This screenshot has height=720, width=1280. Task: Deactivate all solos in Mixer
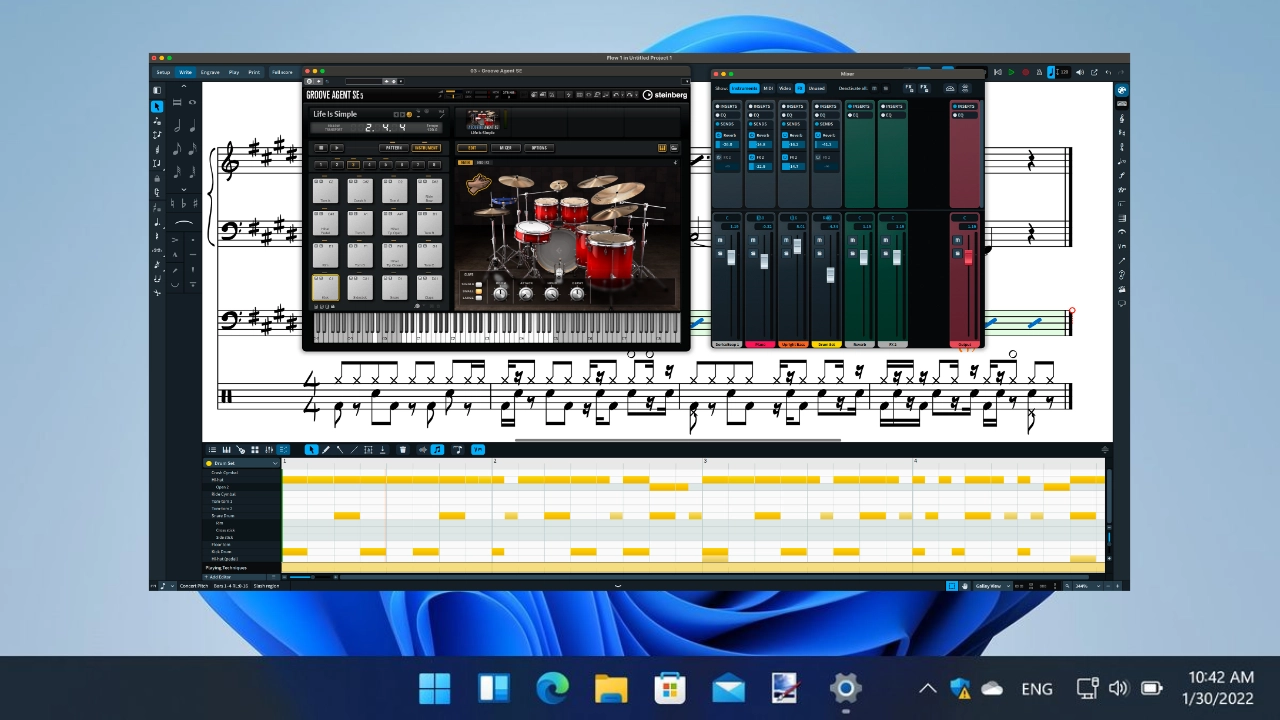[886, 88]
